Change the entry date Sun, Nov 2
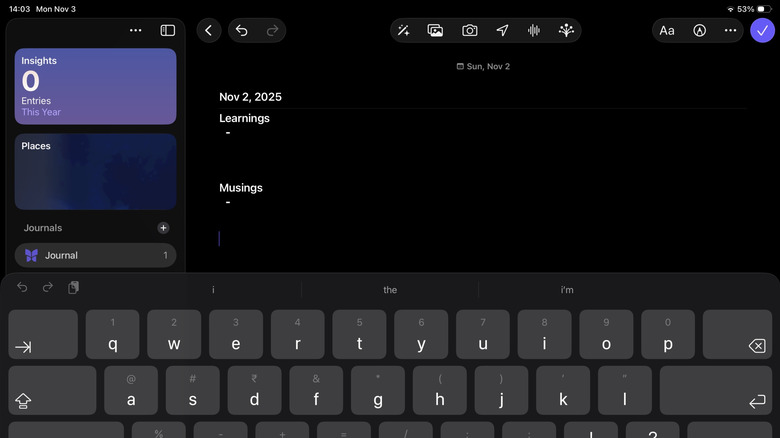Image resolution: width=780 pixels, height=438 pixels. coord(483,66)
